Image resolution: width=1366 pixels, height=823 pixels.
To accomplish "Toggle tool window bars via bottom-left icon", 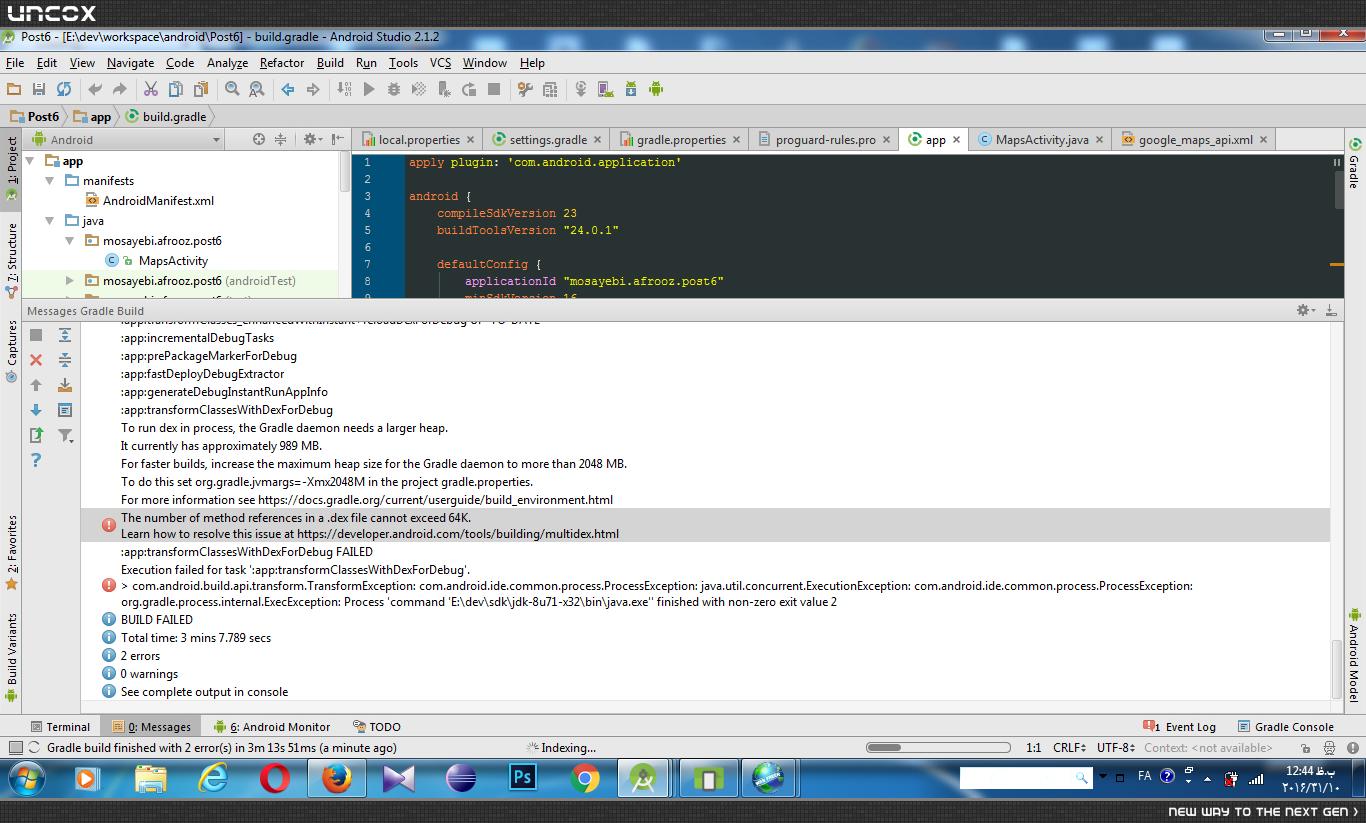I will pyautogui.click(x=15, y=747).
